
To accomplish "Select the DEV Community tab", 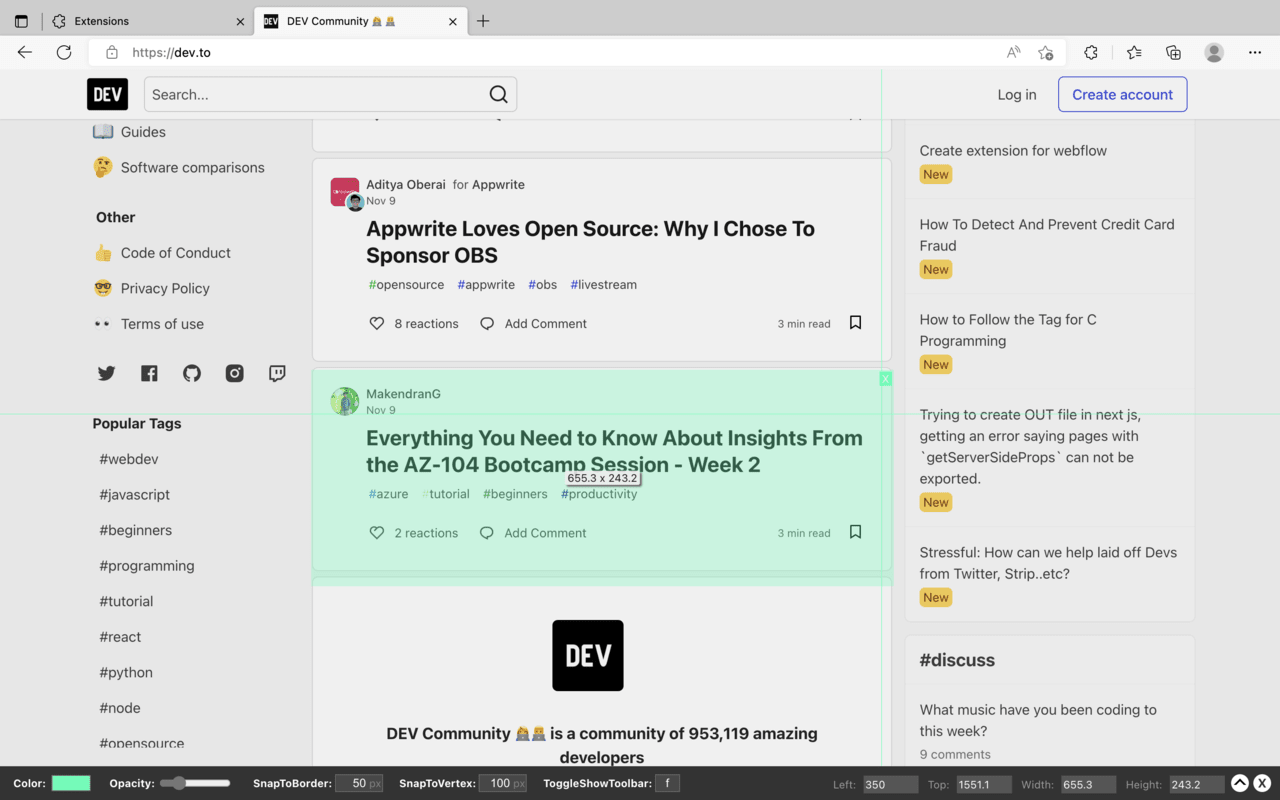I will point(360,21).
